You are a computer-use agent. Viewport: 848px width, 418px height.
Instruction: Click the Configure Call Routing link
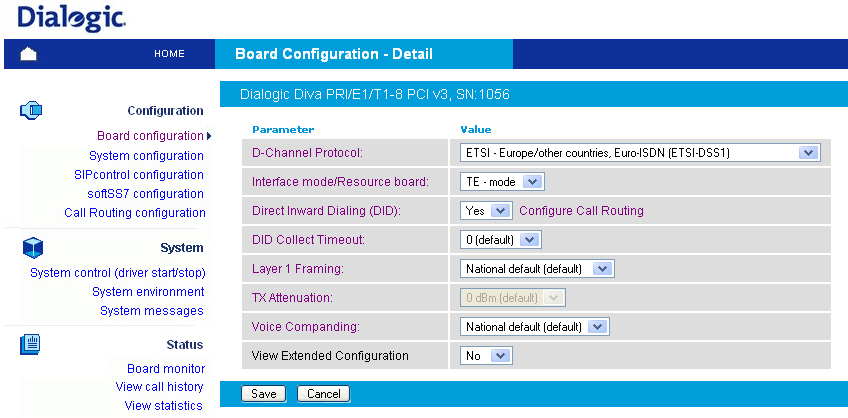tap(581, 211)
